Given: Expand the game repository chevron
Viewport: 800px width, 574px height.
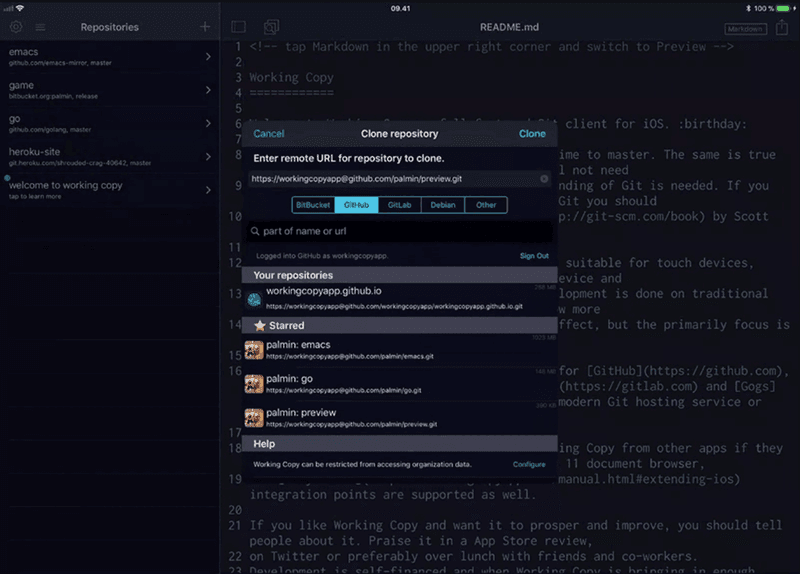Looking at the screenshot, I should pos(208,90).
